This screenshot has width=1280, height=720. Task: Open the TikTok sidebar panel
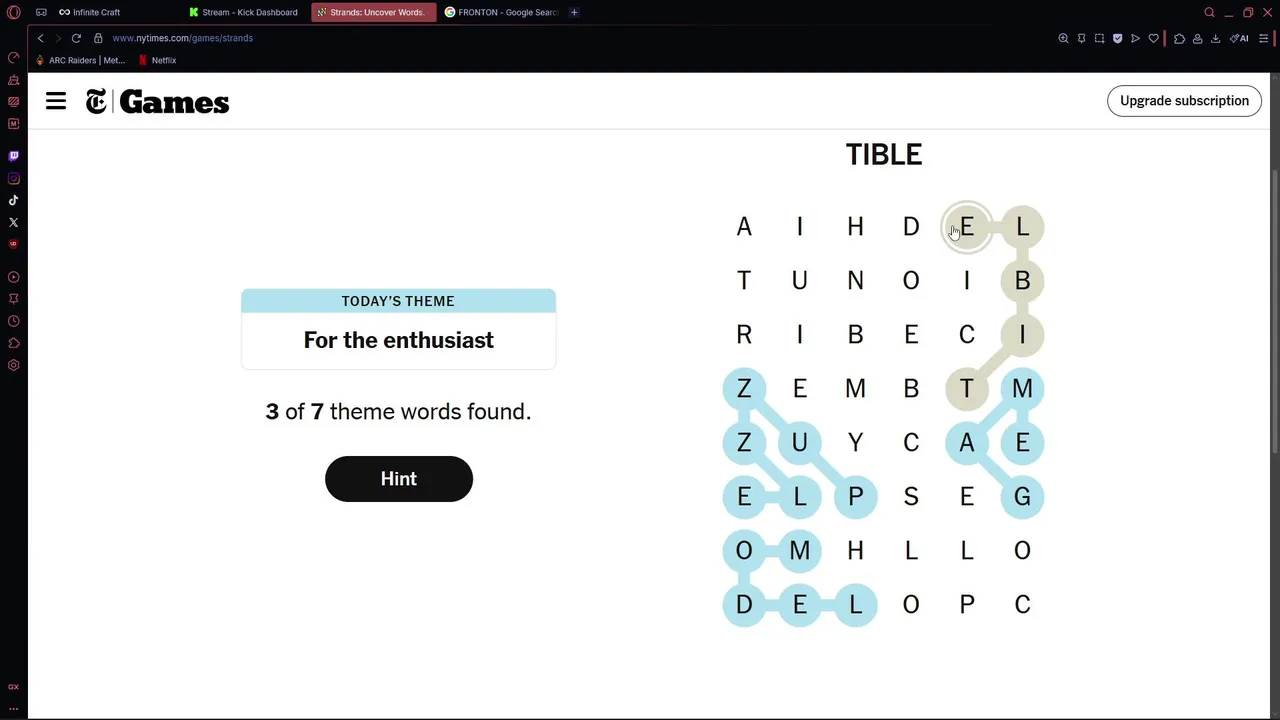click(13, 200)
